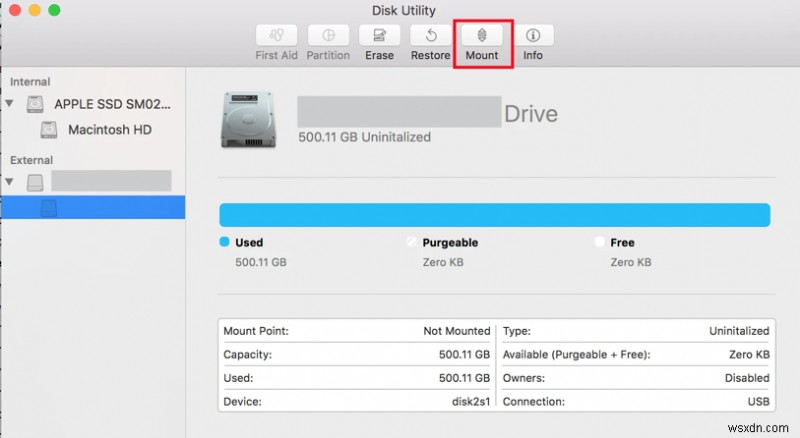Click the 'Internal' sidebar heading
The width and height of the screenshot is (800, 438).
pos(30,82)
